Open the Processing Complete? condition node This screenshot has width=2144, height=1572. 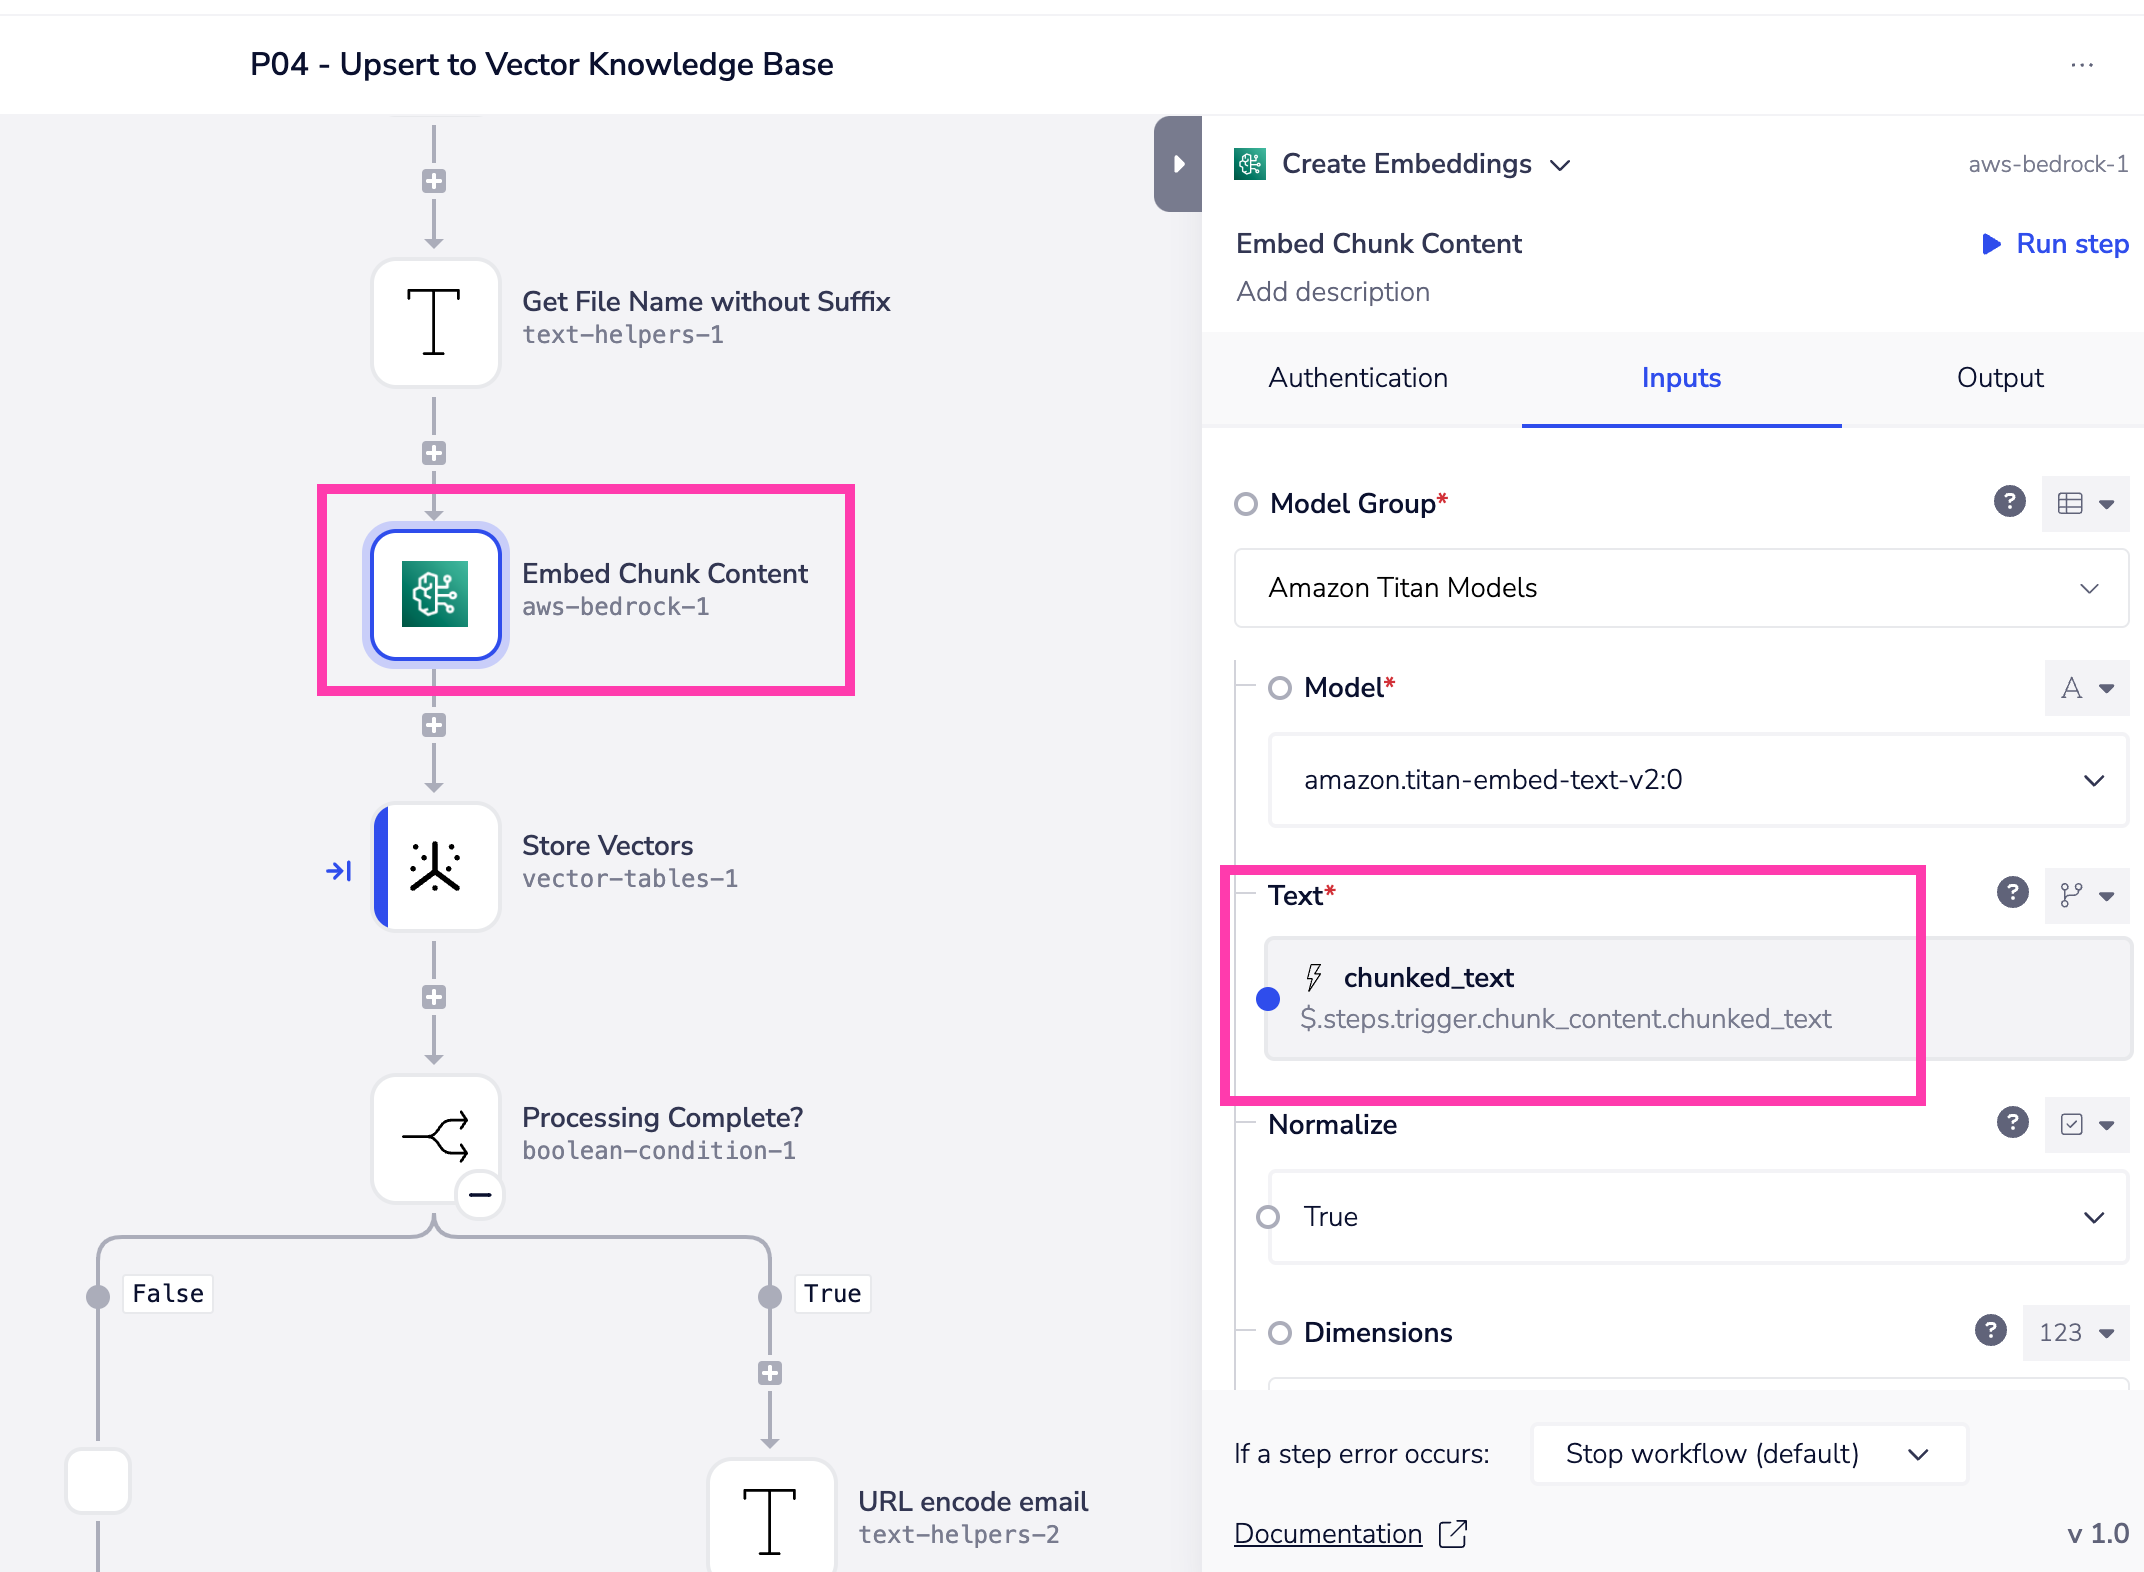click(x=435, y=1137)
